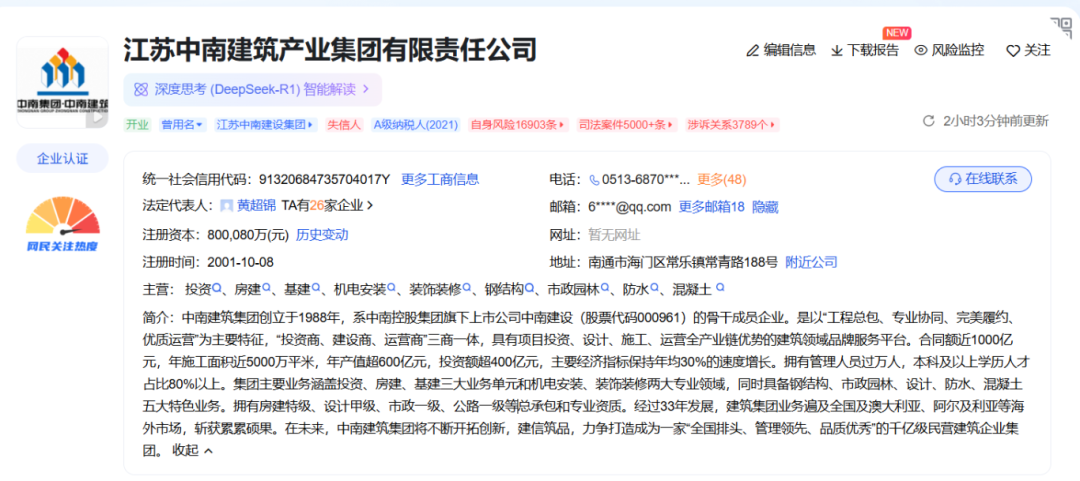The width and height of the screenshot is (1080, 481).
Task: Click the A级纳税人(2021) tag
Action: point(415,125)
